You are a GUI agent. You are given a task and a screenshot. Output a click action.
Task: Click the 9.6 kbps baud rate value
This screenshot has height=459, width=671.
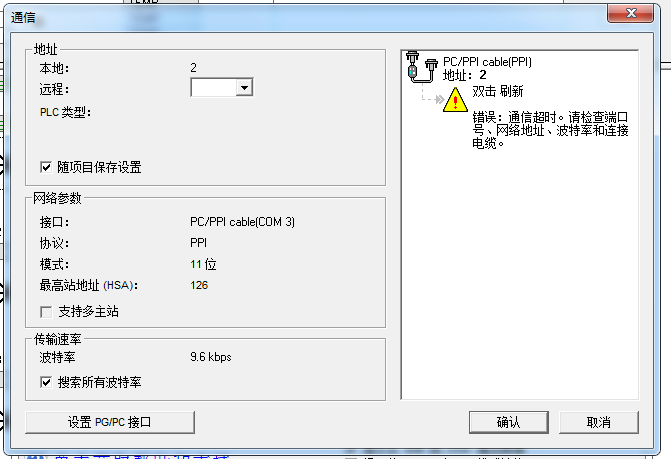click(x=211, y=357)
